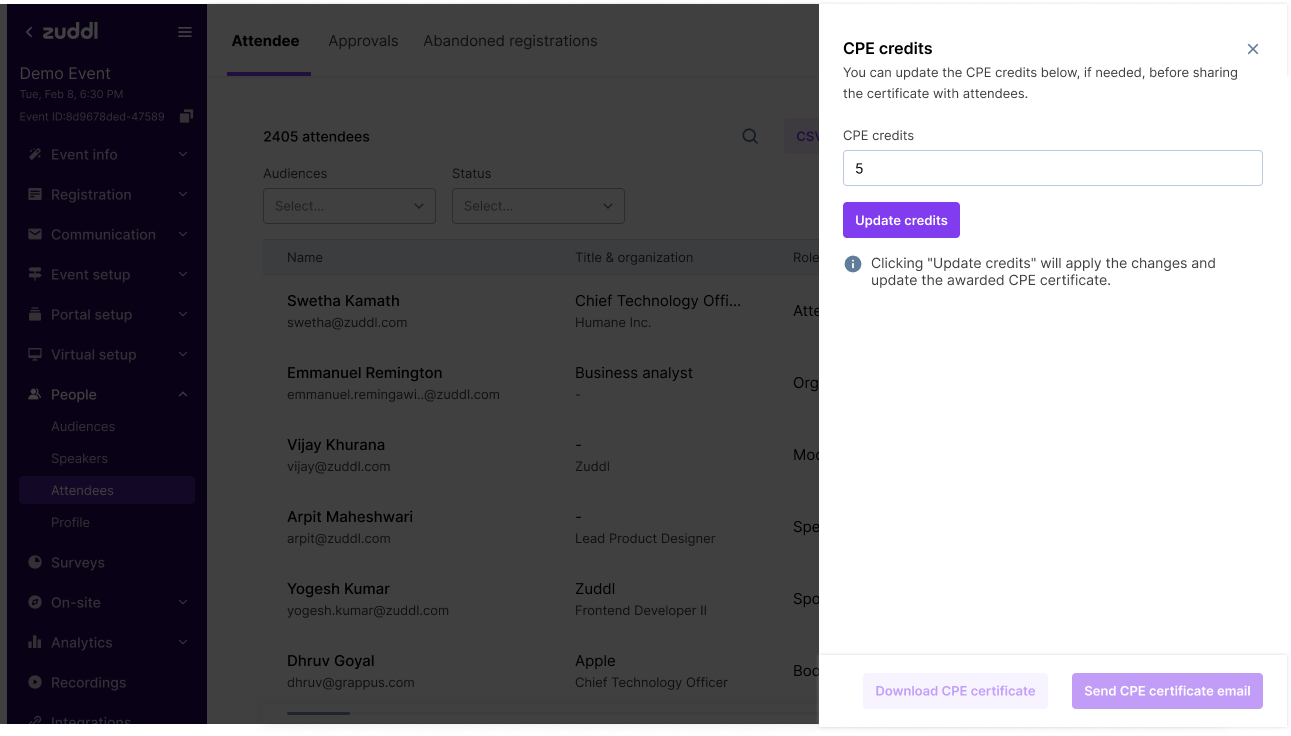Click the info icon beside Update credits note
The height and width of the screenshot is (736, 1291).
coord(853,264)
